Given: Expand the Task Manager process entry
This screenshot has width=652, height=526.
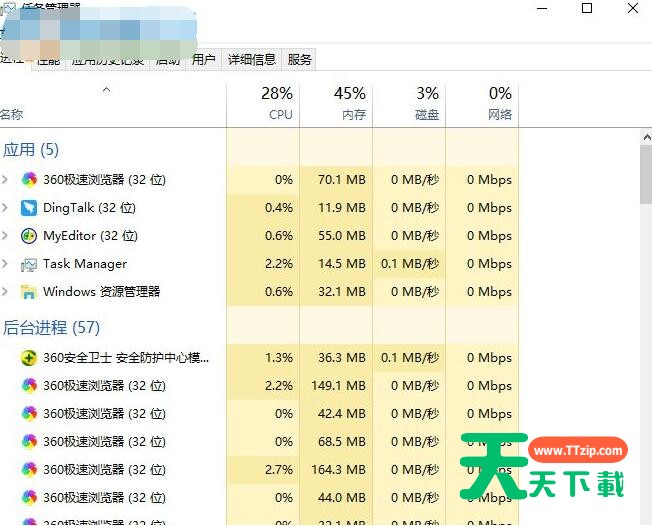Looking at the screenshot, I should [x=5, y=264].
